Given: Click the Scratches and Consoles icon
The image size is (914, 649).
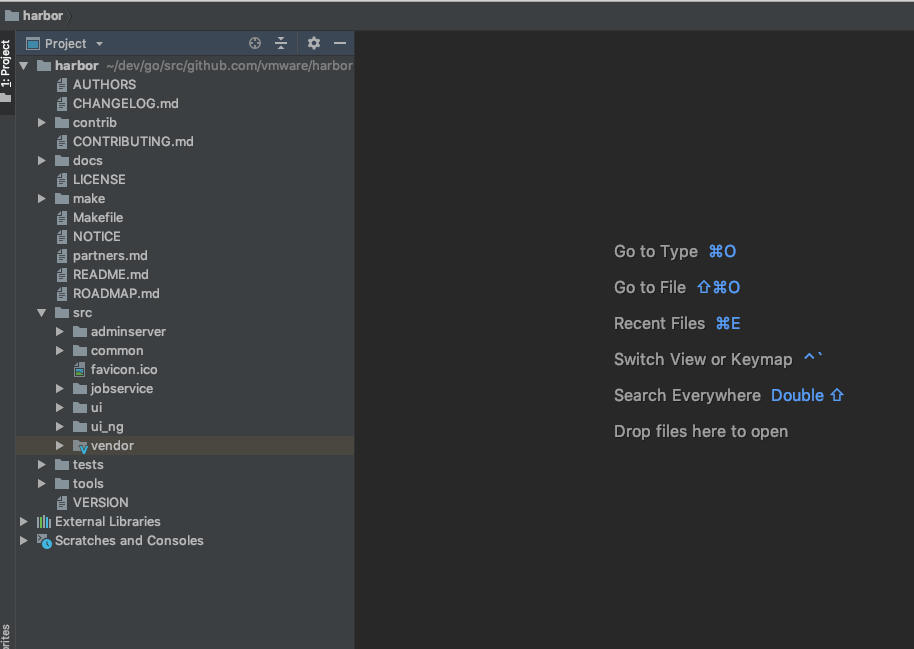Looking at the screenshot, I should (x=43, y=540).
